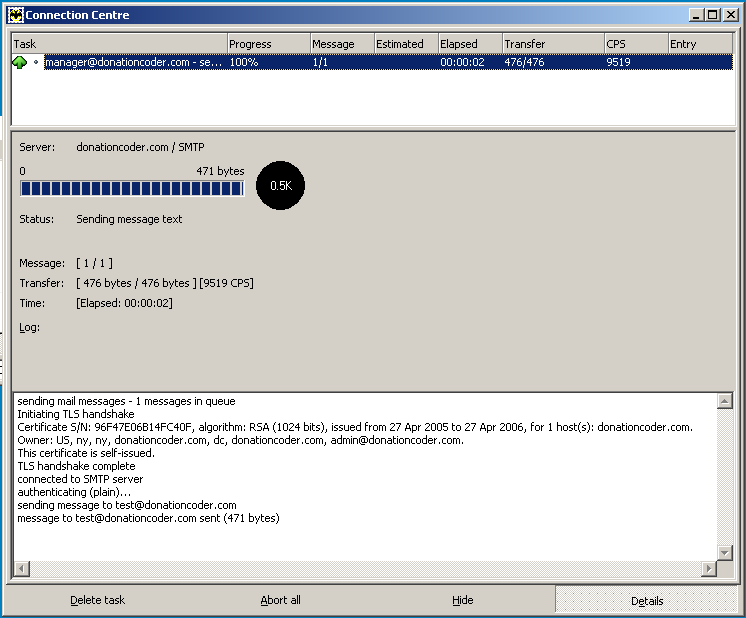
Task: Click the green upload arrow task icon
Action: pyautogui.click(x=20, y=62)
